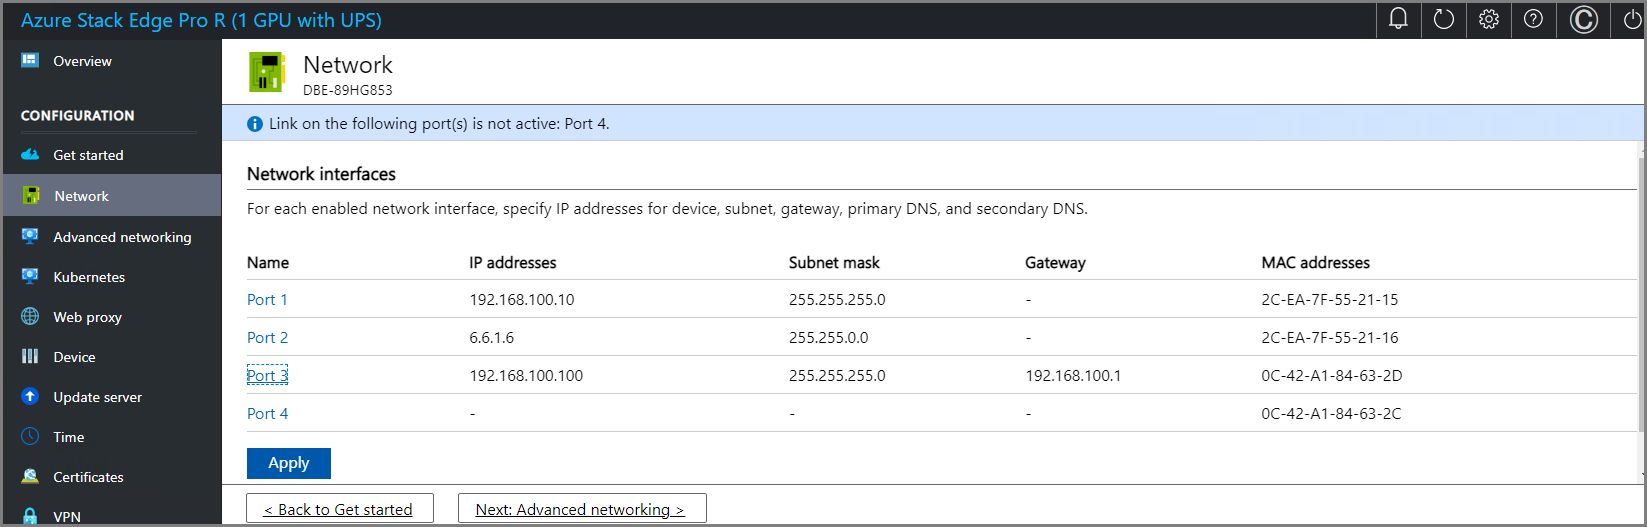Click the VPN lock icon
Image resolution: width=1647 pixels, height=527 pixels.
tap(30, 516)
